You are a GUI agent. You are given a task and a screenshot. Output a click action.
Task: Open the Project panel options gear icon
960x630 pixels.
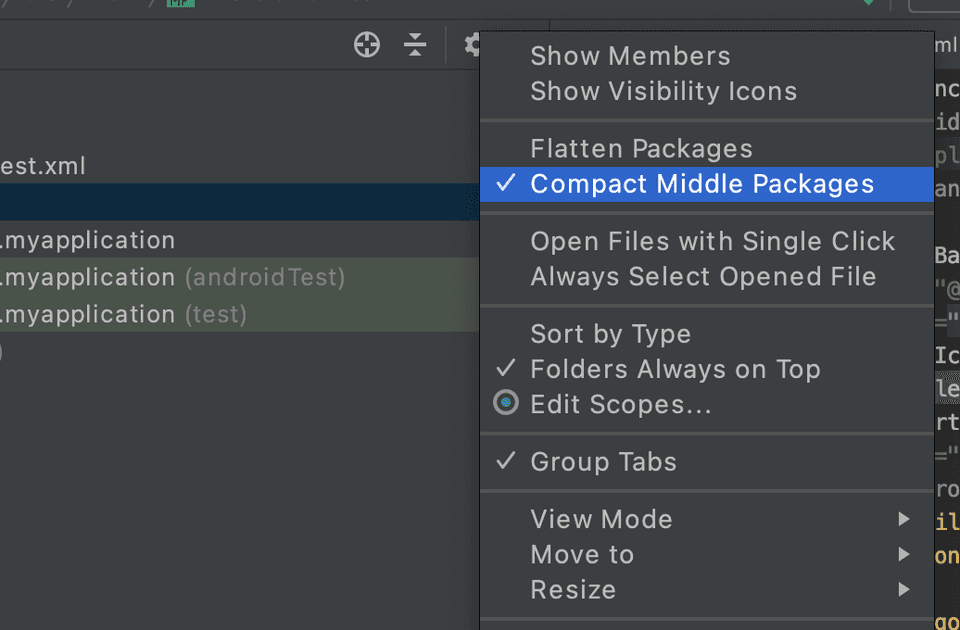pyautogui.click(x=471, y=44)
